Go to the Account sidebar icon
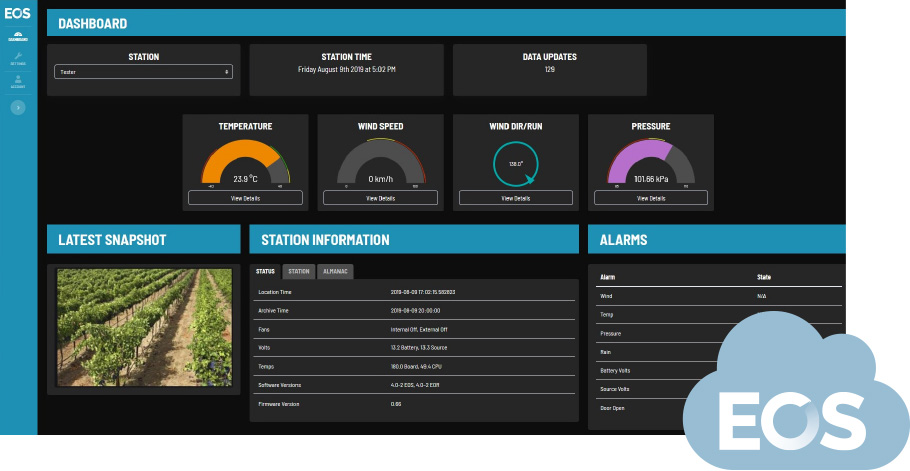 pyautogui.click(x=18, y=81)
